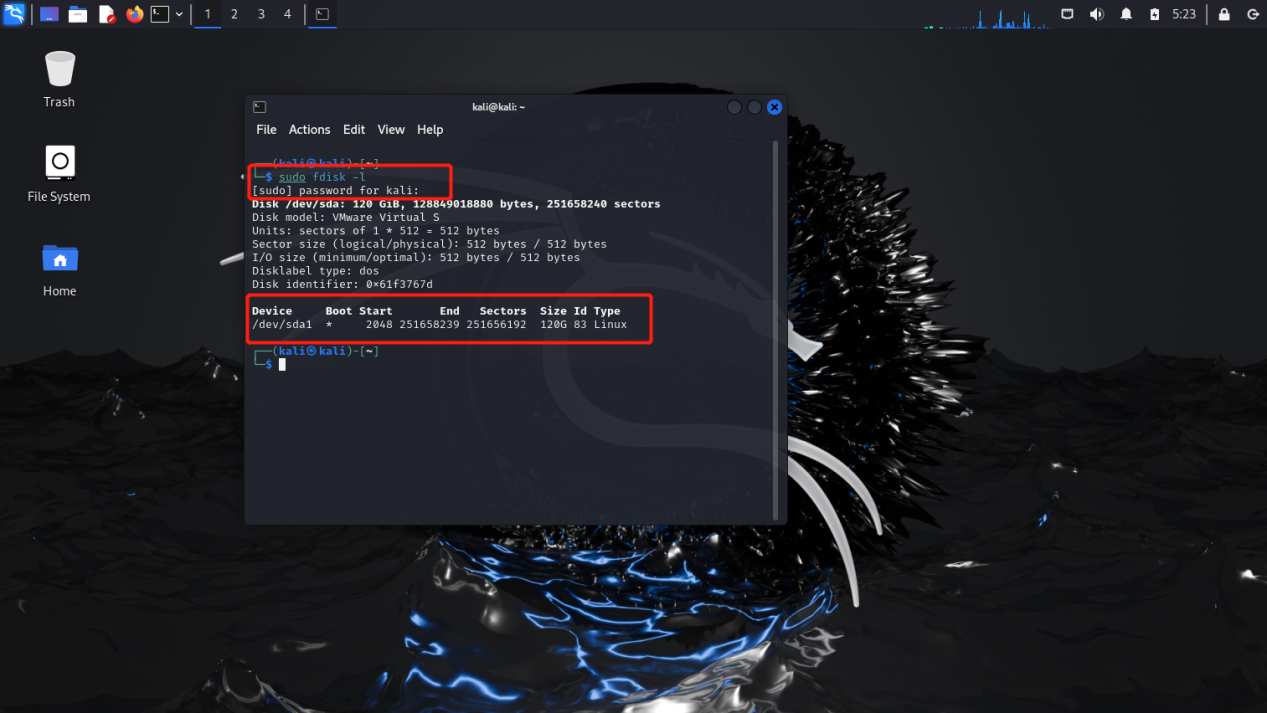Lock the screen with the padlock icon
The height and width of the screenshot is (713, 1267).
(1225, 14)
